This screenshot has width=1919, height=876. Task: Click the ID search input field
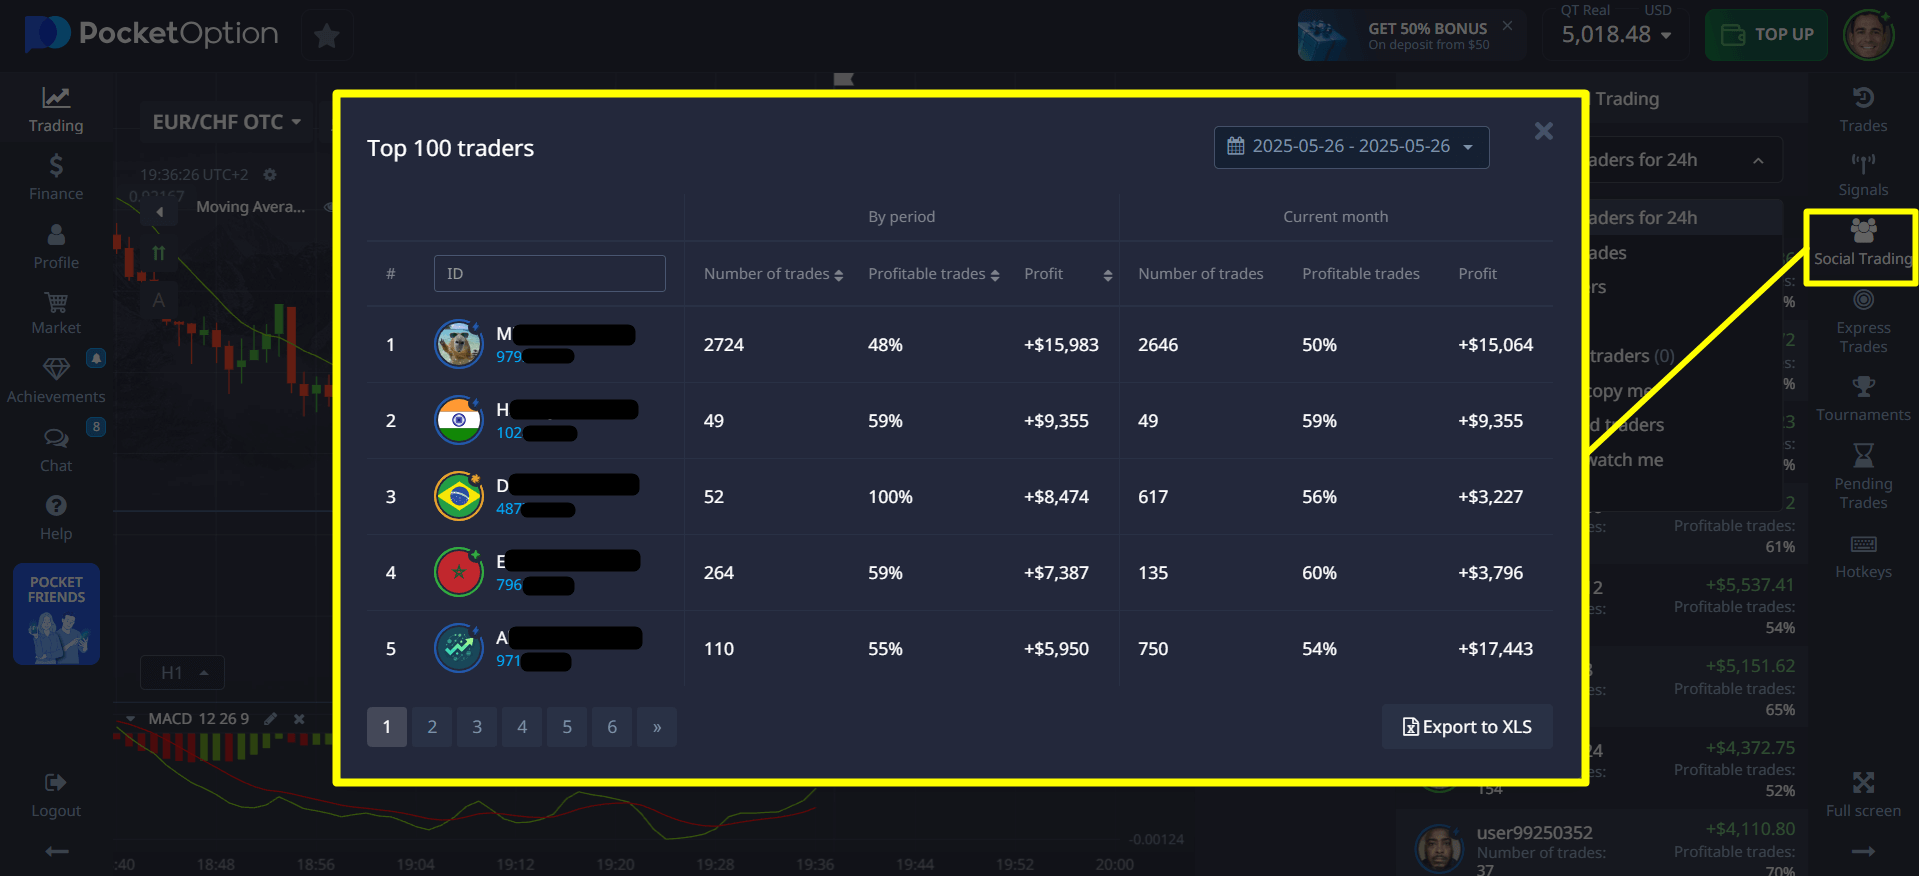click(x=549, y=274)
